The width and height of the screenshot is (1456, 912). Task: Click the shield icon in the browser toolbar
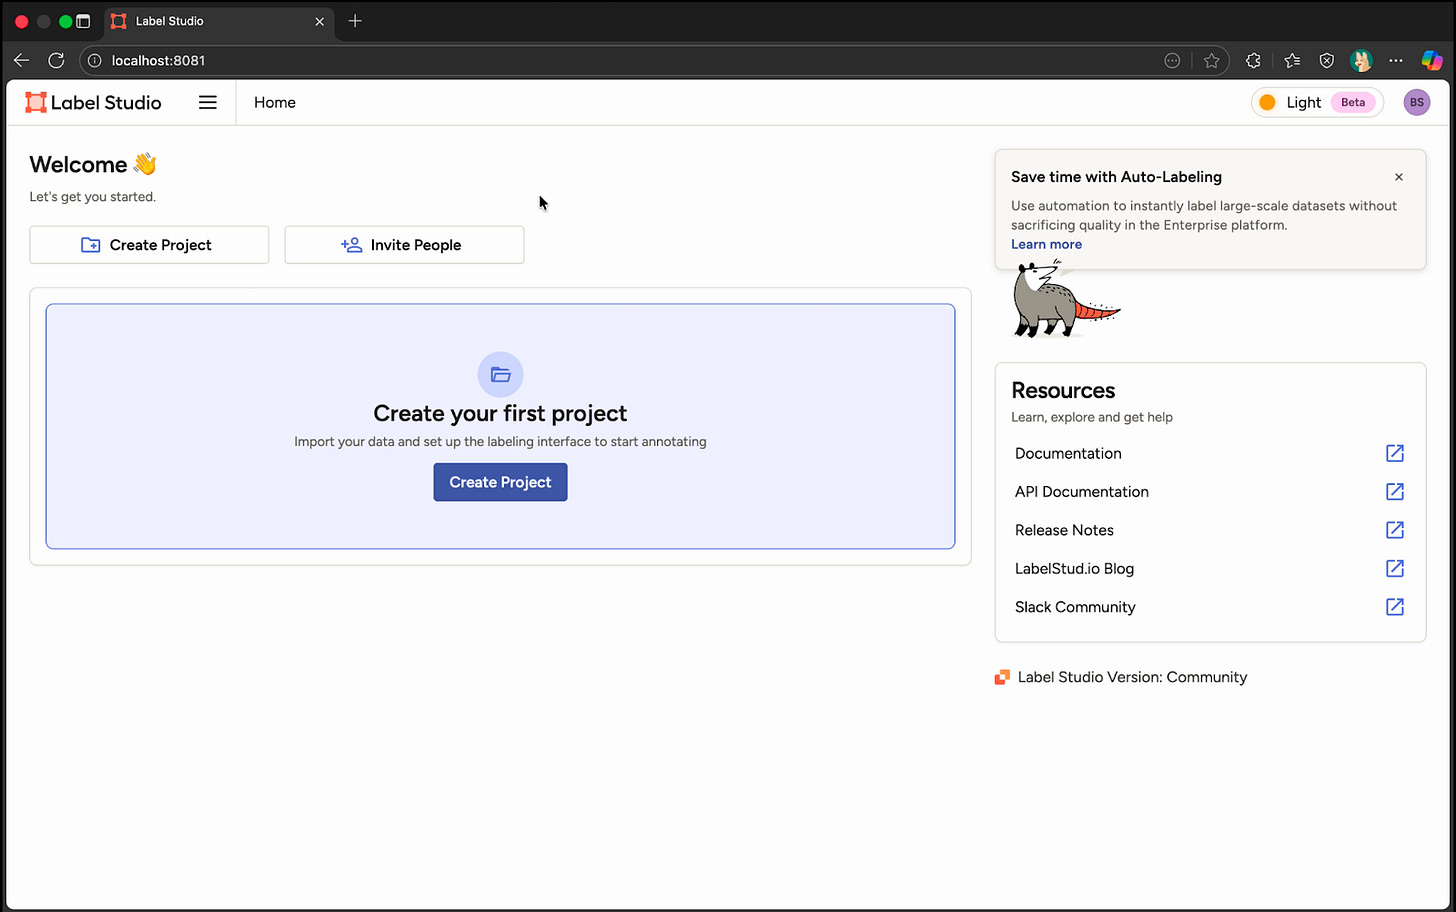pos(1326,60)
